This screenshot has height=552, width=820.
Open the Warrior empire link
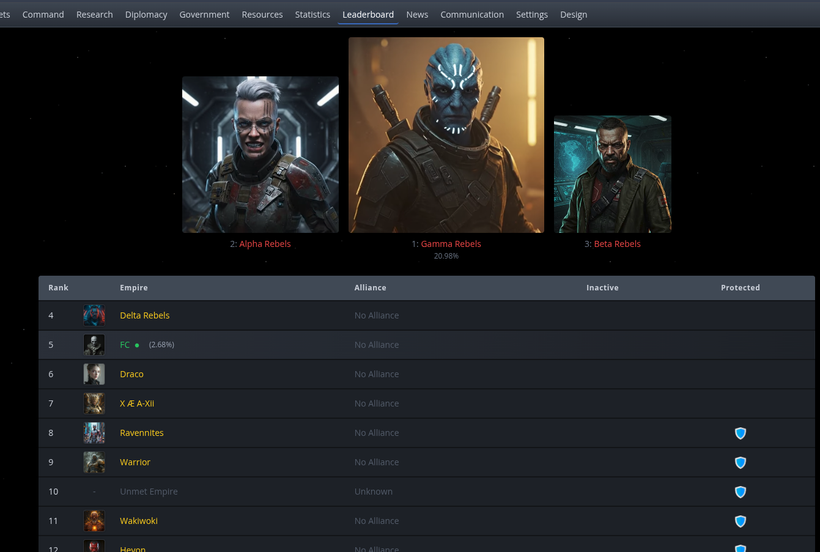click(x=135, y=462)
